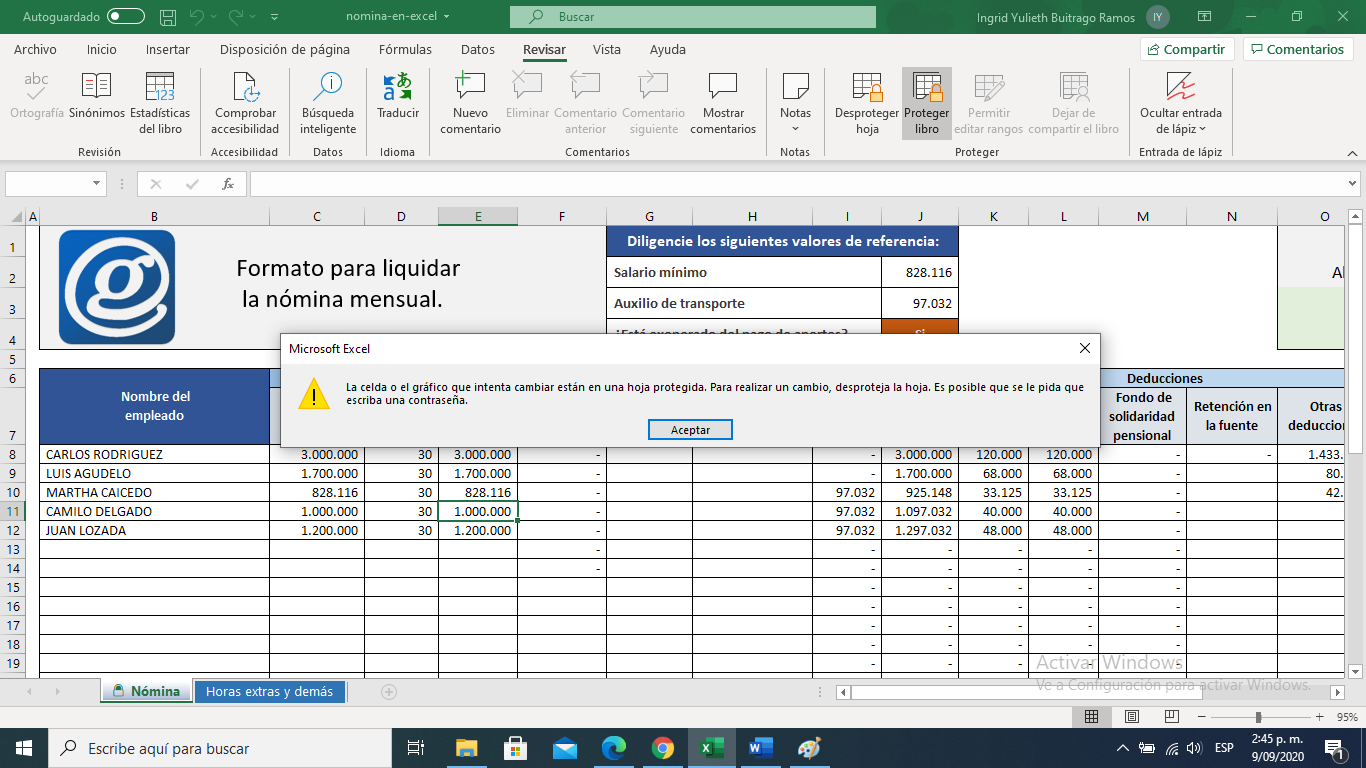The width and height of the screenshot is (1366, 768).
Task: Click the Sinónimos icon in Revisión group
Action: (97, 88)
